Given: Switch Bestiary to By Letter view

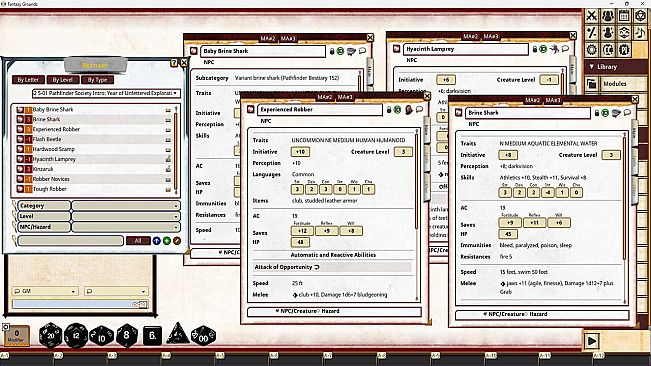Looking at the screenshot, I should [28, 80].
